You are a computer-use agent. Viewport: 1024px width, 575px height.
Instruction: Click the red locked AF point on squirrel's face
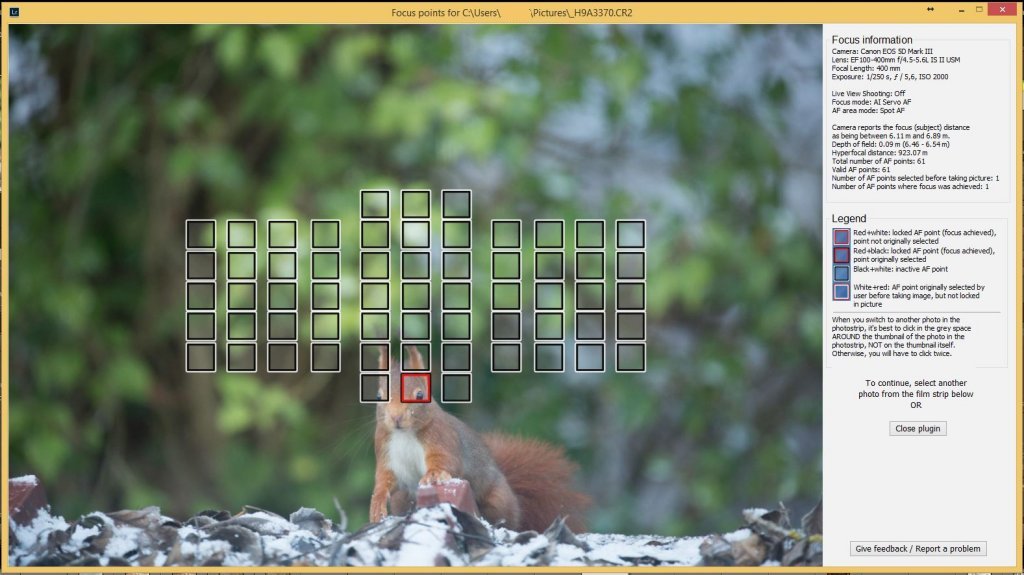416,388
